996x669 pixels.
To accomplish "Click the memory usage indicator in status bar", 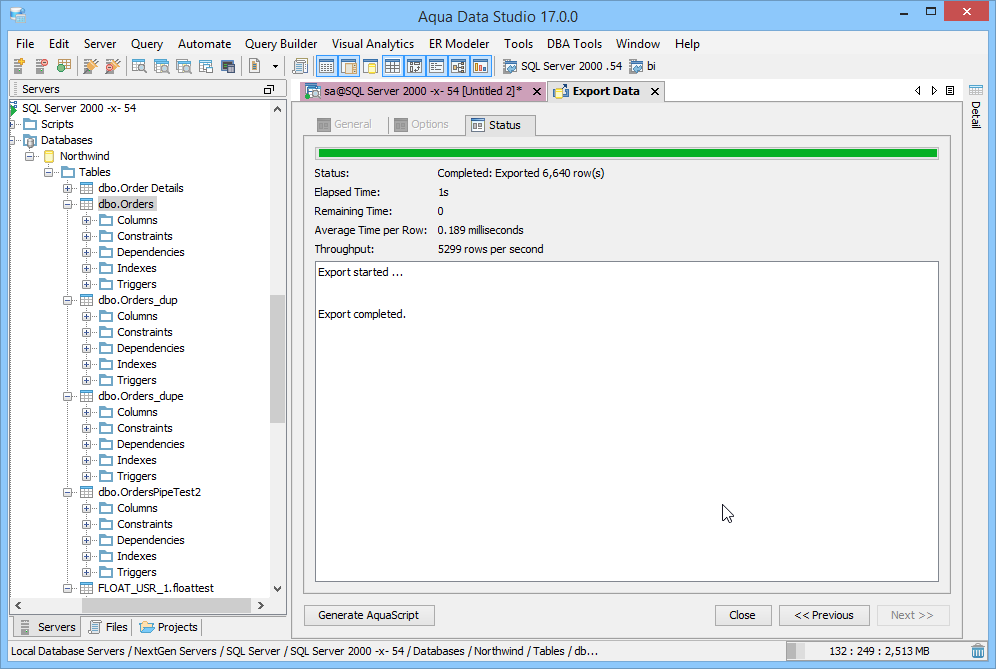I will coord(875,651).
